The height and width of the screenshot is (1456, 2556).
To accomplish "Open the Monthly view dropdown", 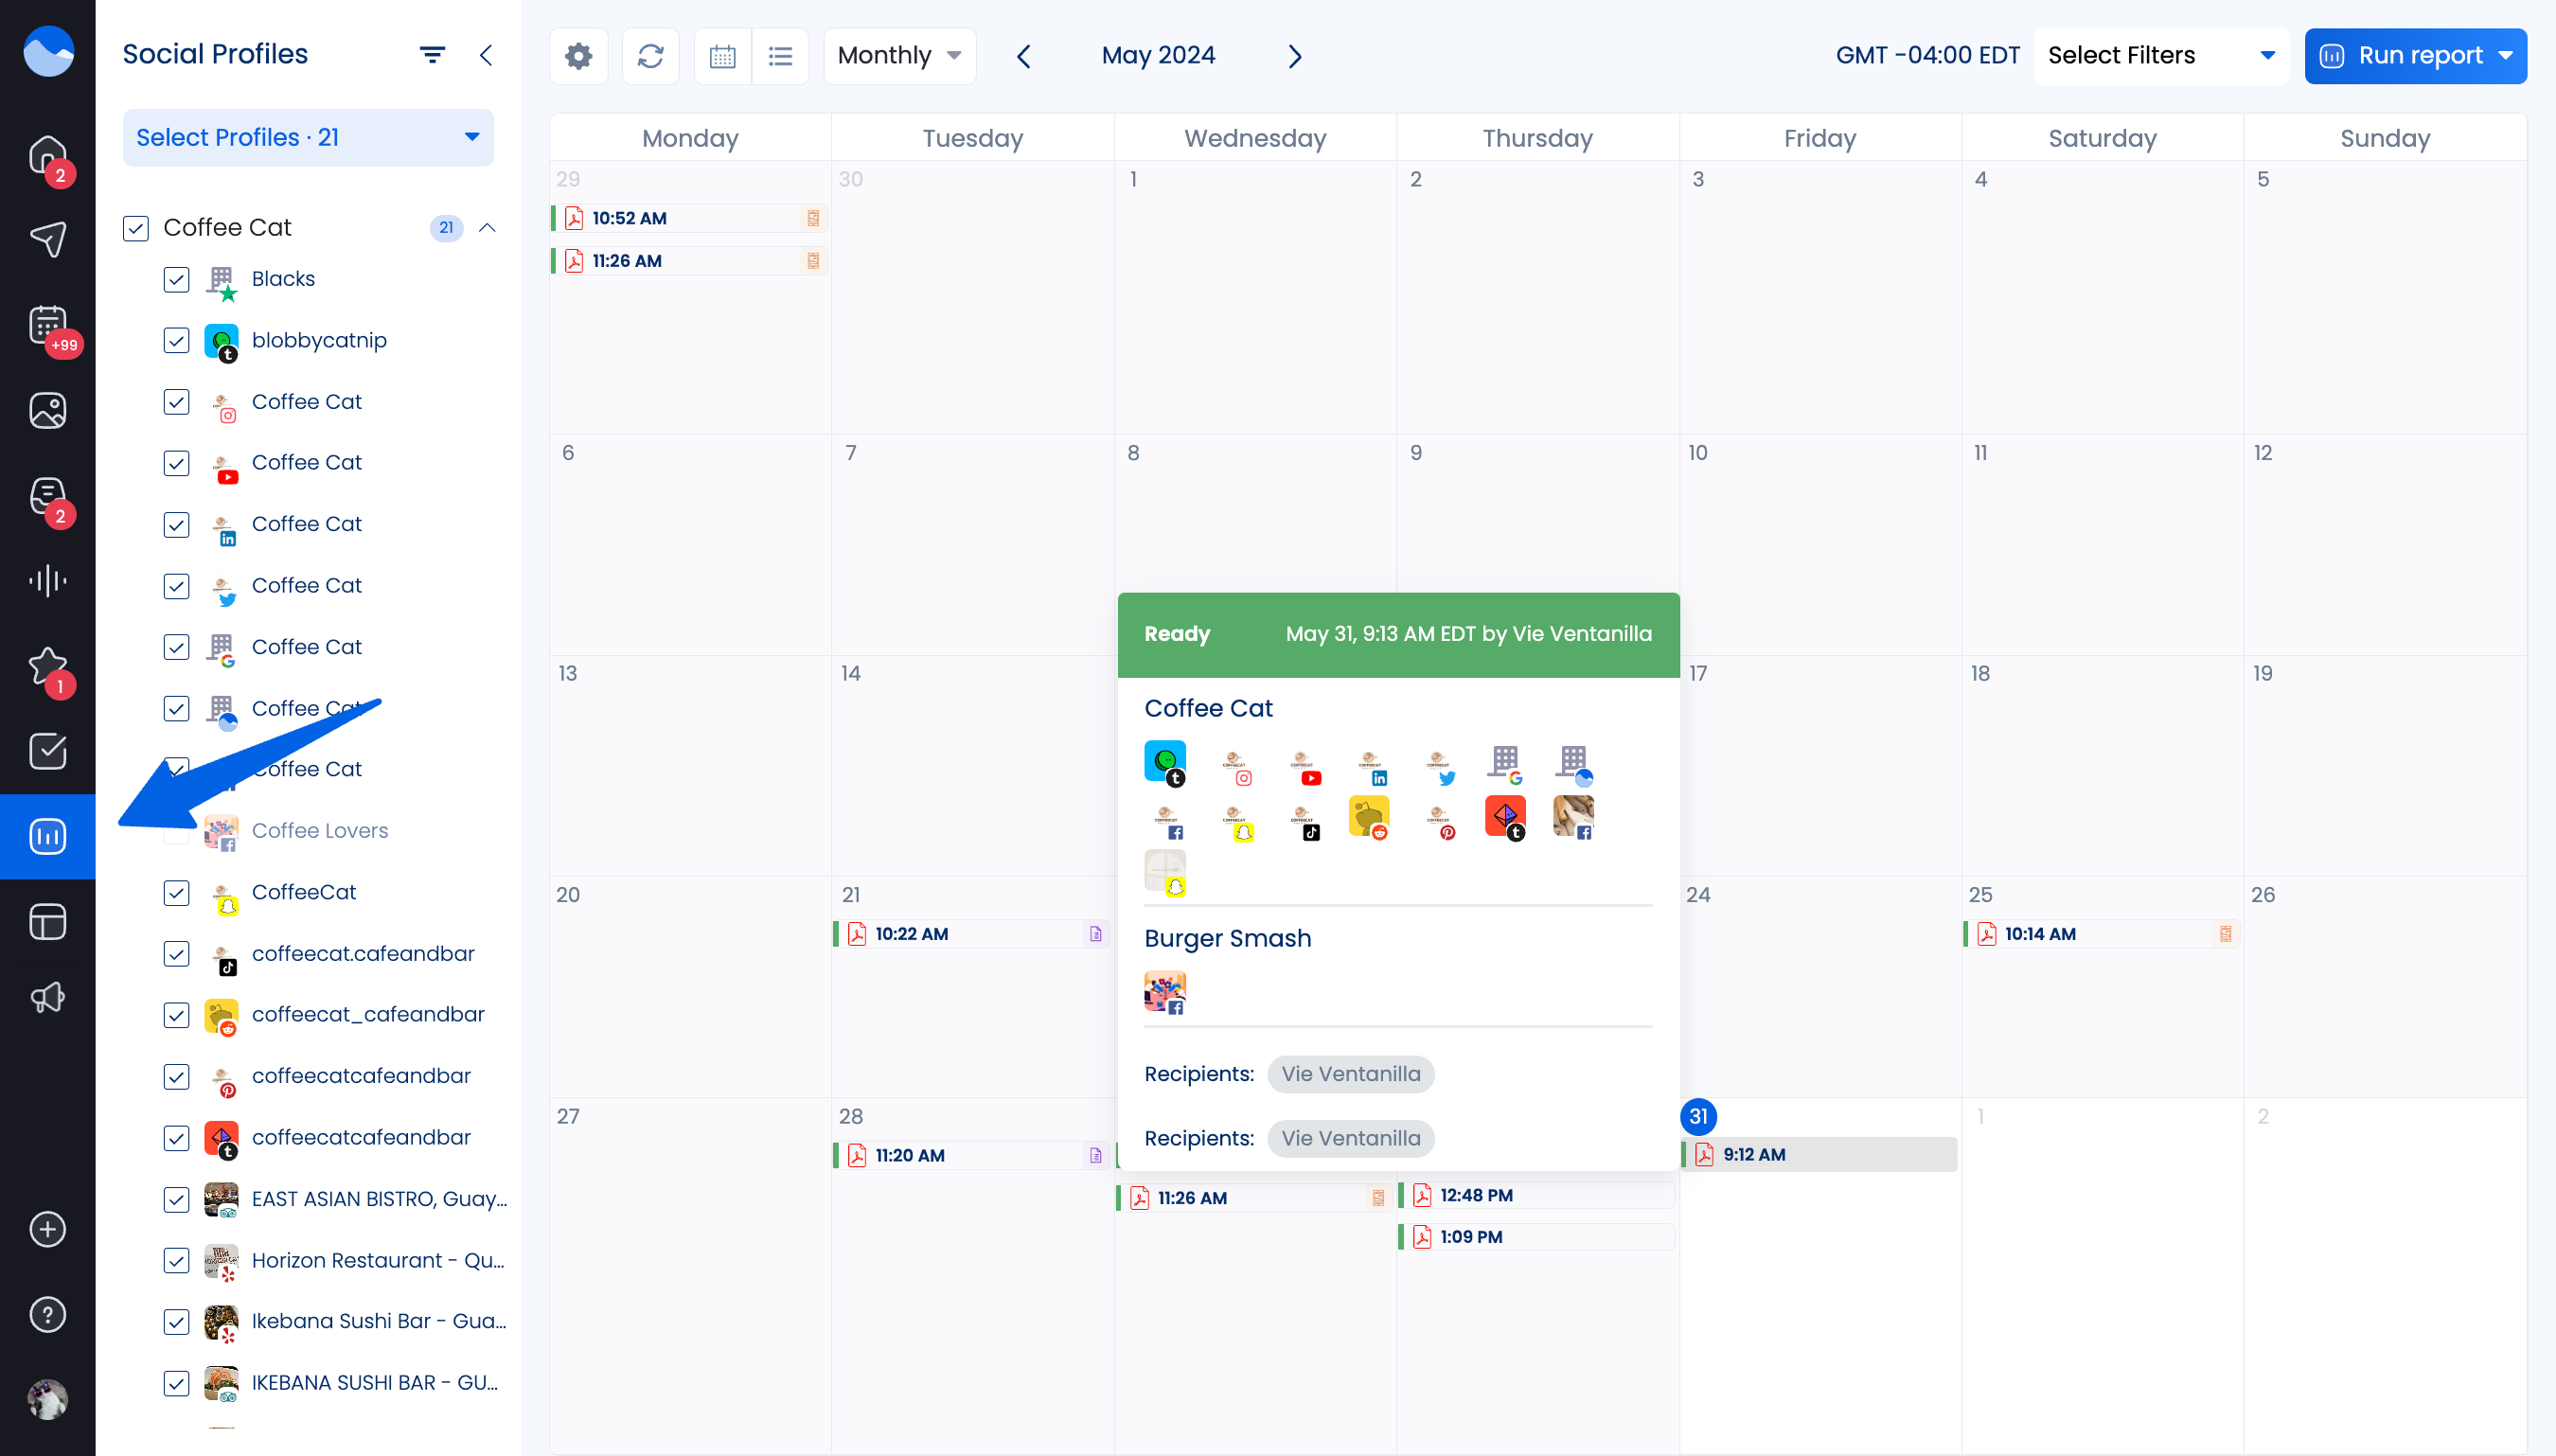I will point(900,56).
